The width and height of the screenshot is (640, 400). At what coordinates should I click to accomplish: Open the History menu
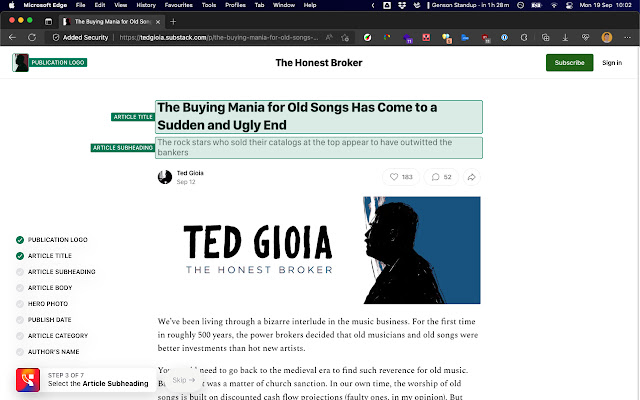[x=146, y=5]
